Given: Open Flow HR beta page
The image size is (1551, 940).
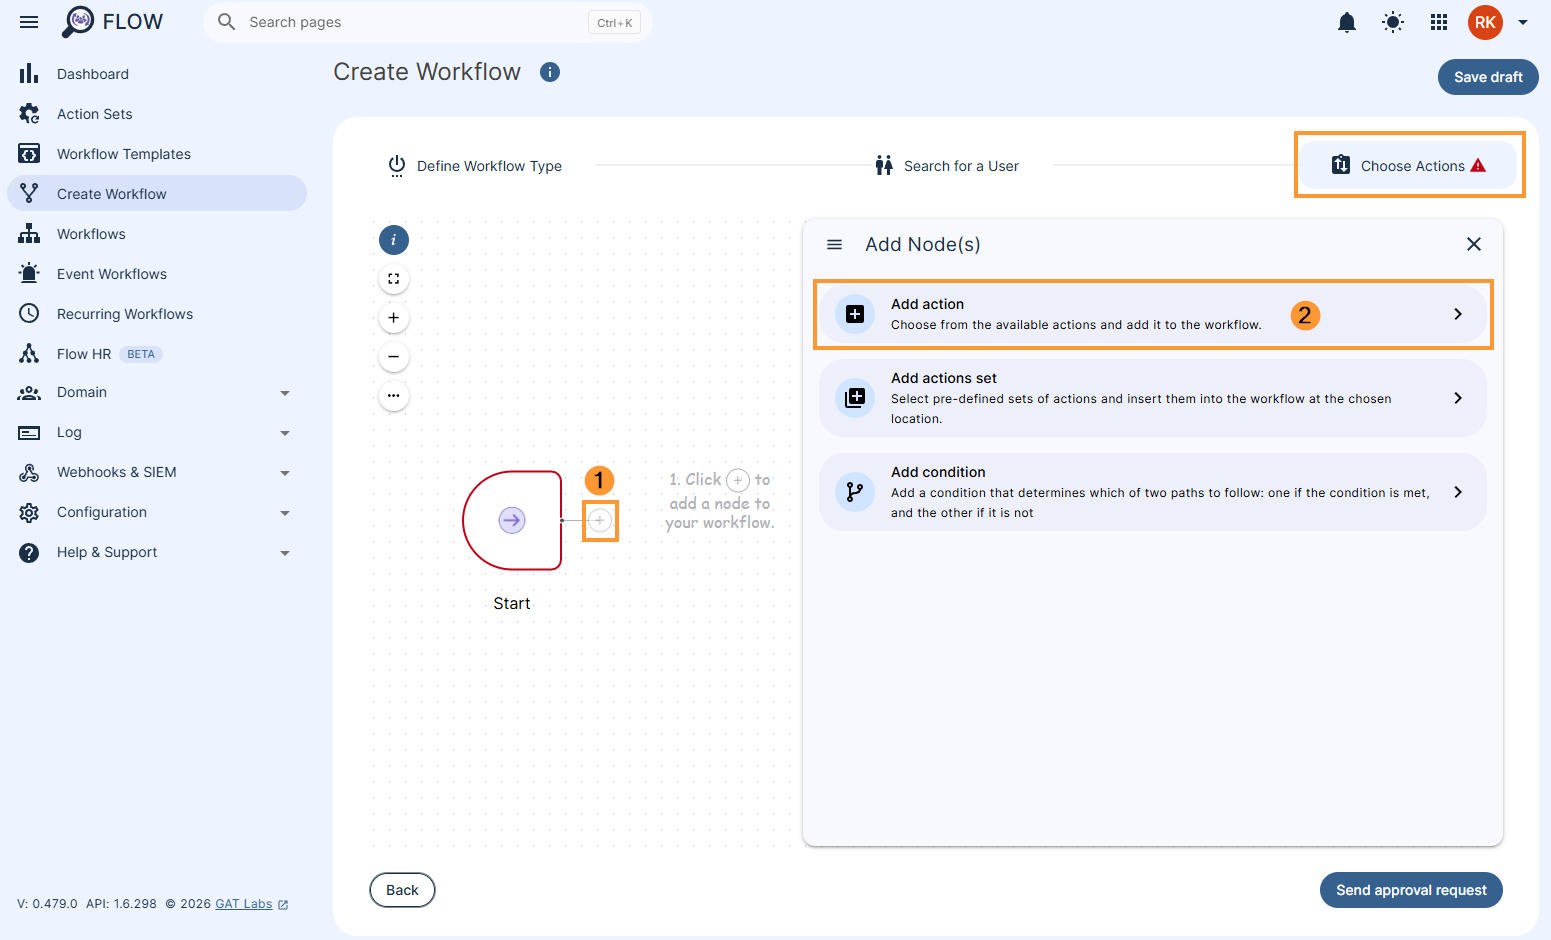Looking at the screenshot, I should click(x=157, y=354).
